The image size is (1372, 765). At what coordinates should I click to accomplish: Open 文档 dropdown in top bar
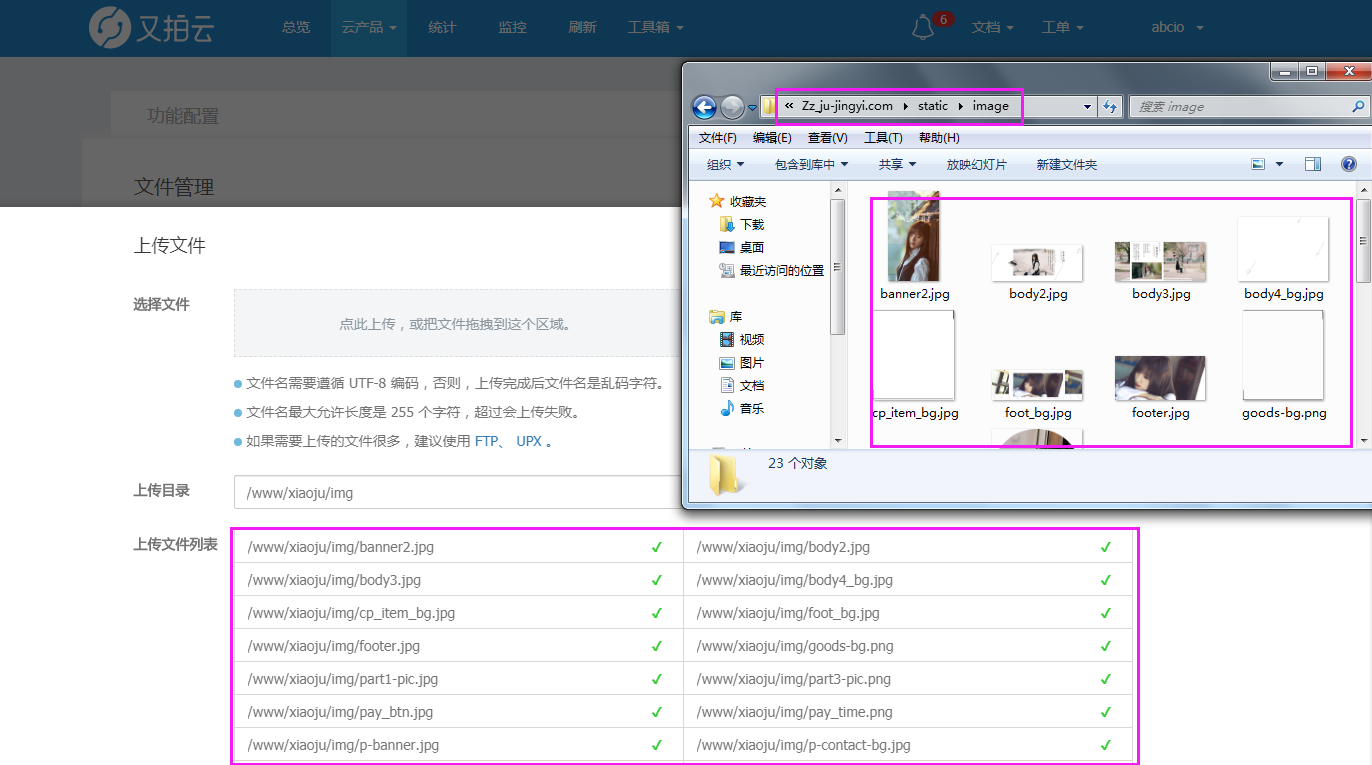pos(992,28)
